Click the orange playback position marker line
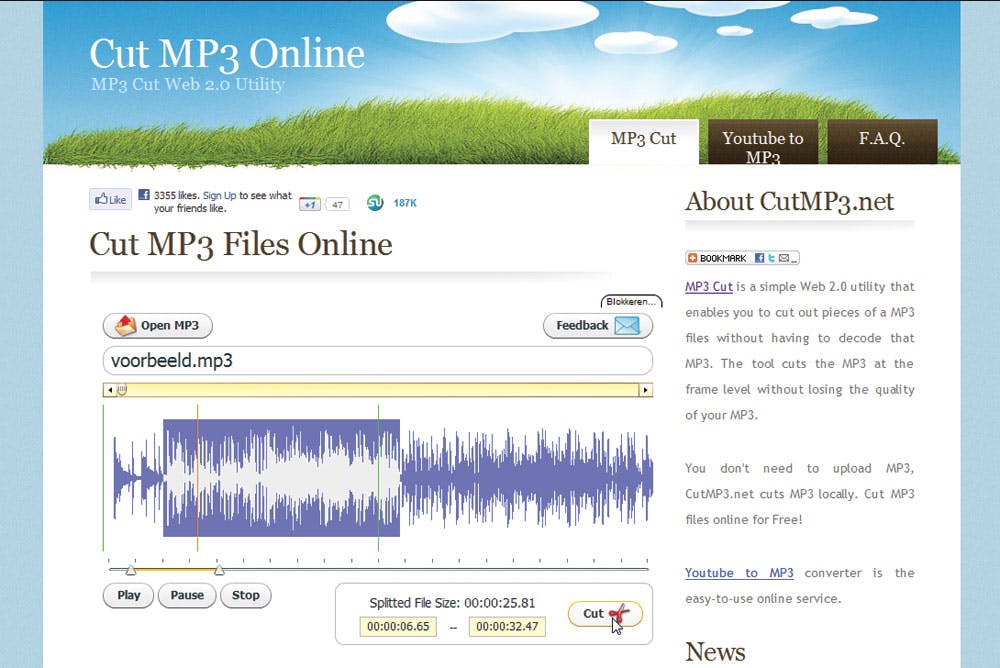This screenshot has height=668, width=1000. pos(198,478)
